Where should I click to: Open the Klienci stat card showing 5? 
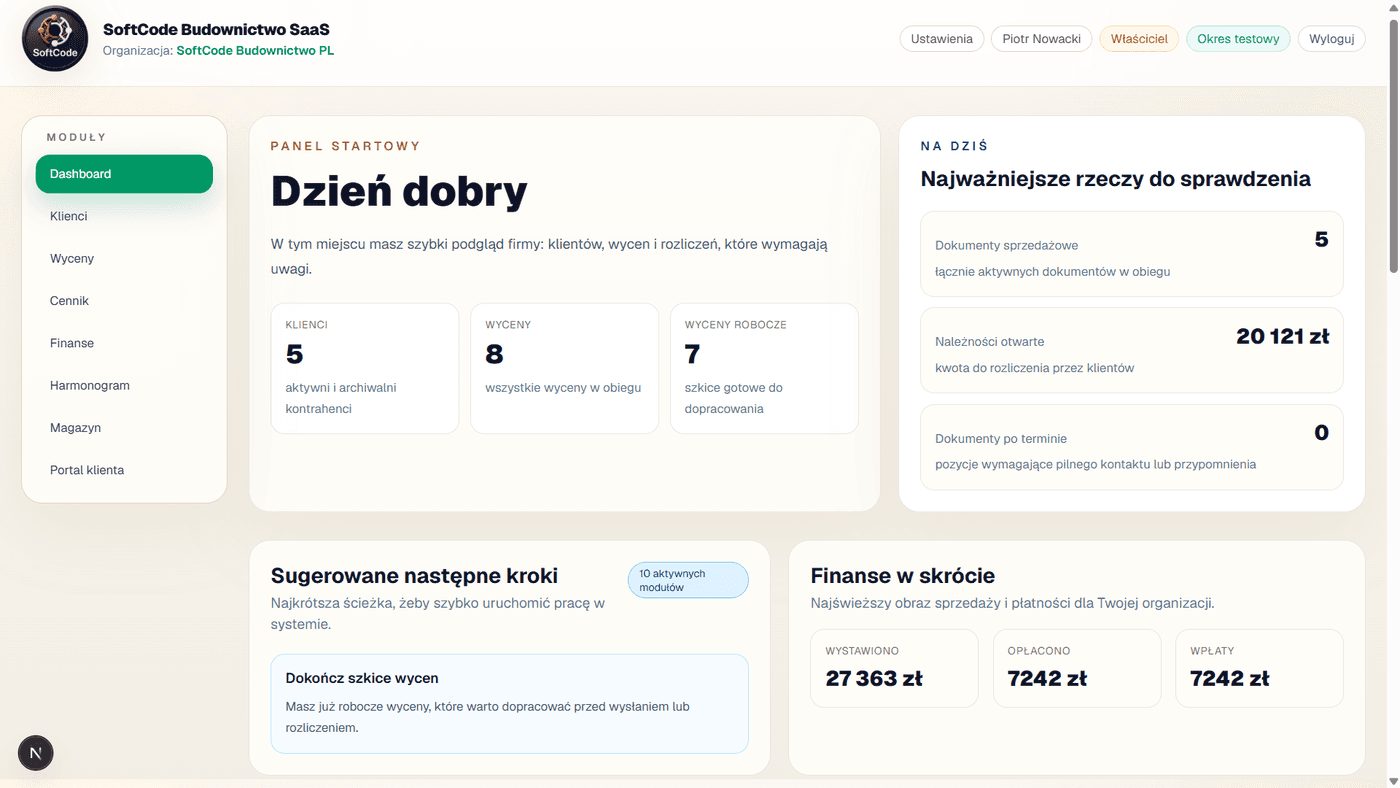[365, 369]
